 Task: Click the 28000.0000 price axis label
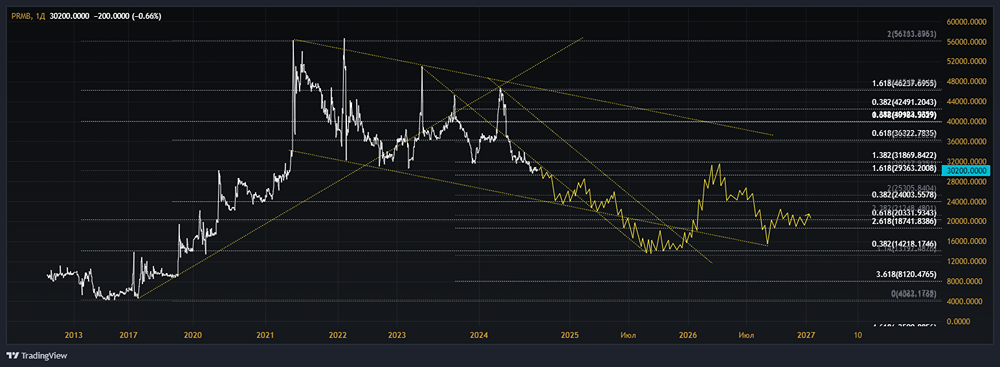(x=967, y=182)
